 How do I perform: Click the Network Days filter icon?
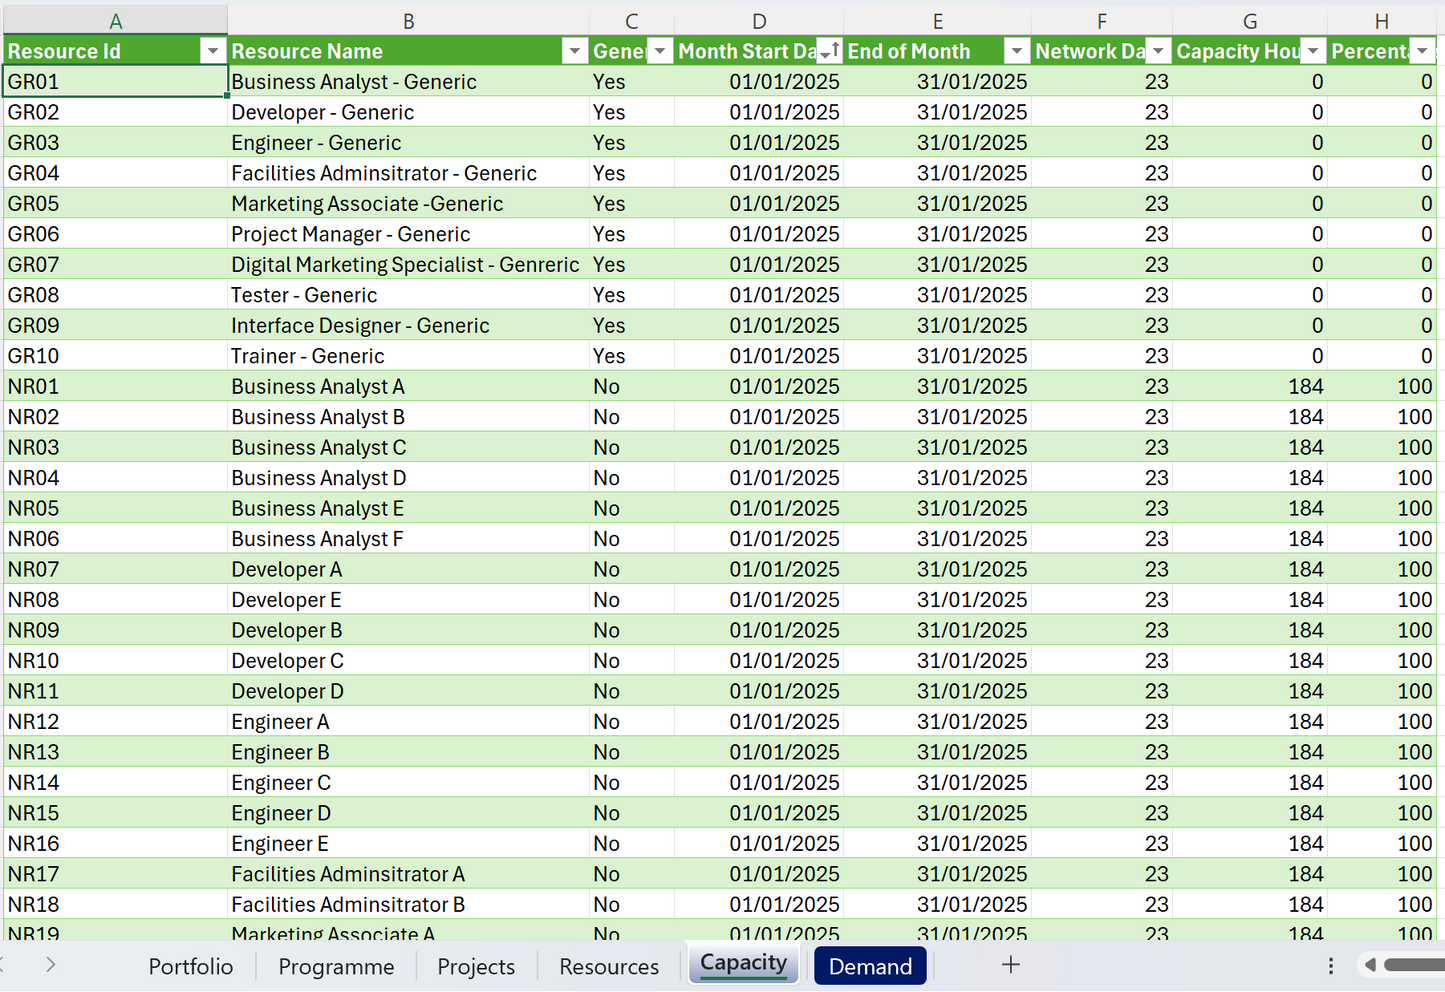[x=1158, y=50]
